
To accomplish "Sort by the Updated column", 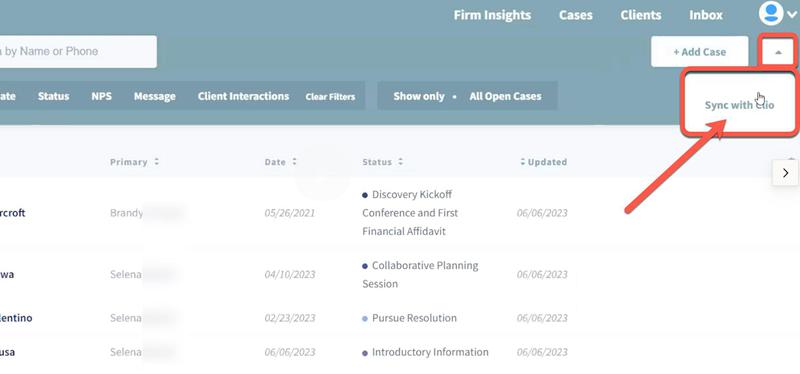I will tap(543, 162).
